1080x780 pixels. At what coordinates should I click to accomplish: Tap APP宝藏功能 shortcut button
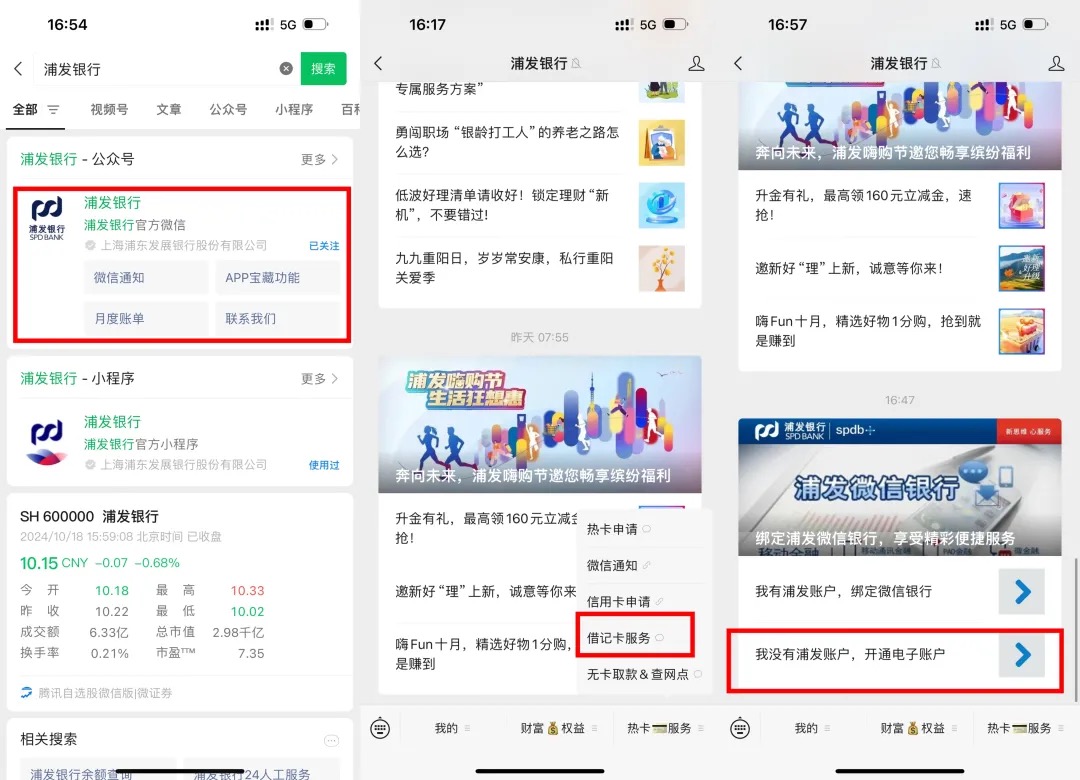[x=278, y=278]
